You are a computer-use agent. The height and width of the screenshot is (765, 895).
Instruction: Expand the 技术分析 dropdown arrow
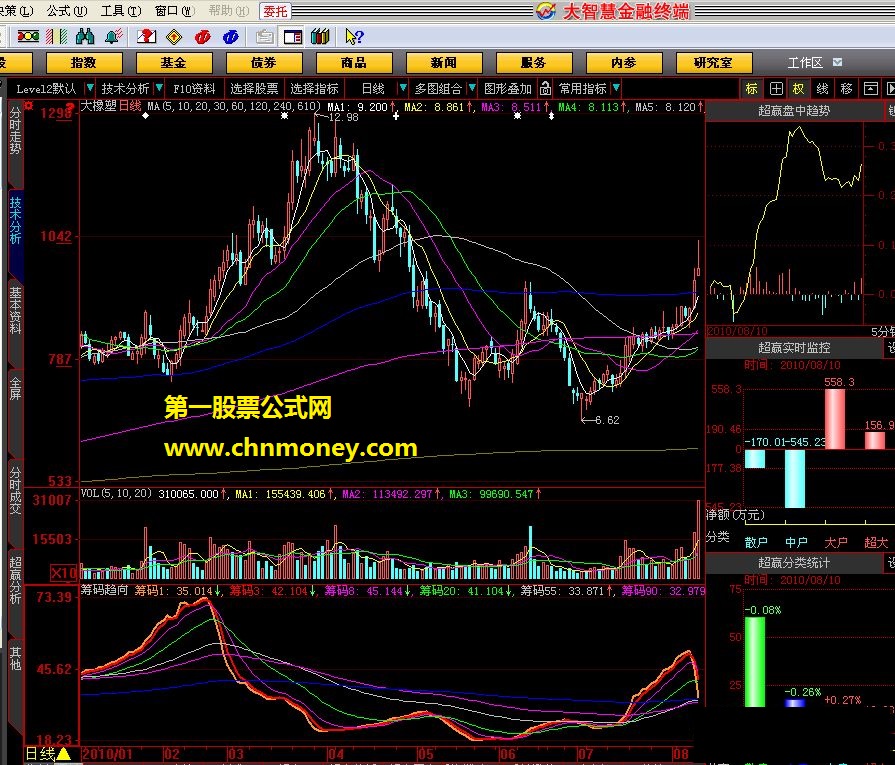[x=159, y=88]
